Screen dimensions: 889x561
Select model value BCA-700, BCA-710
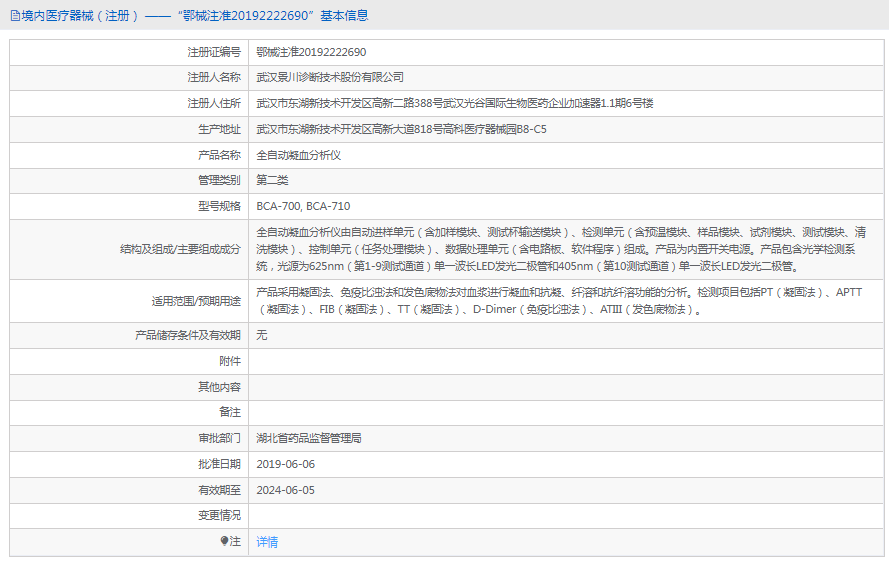click(303, 206)
